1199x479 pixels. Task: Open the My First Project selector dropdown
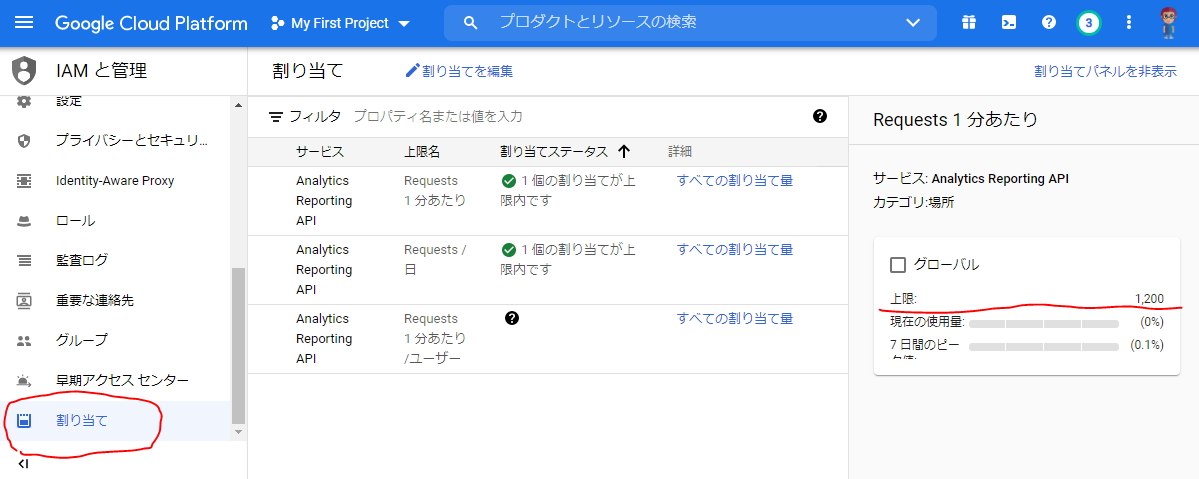341,23
